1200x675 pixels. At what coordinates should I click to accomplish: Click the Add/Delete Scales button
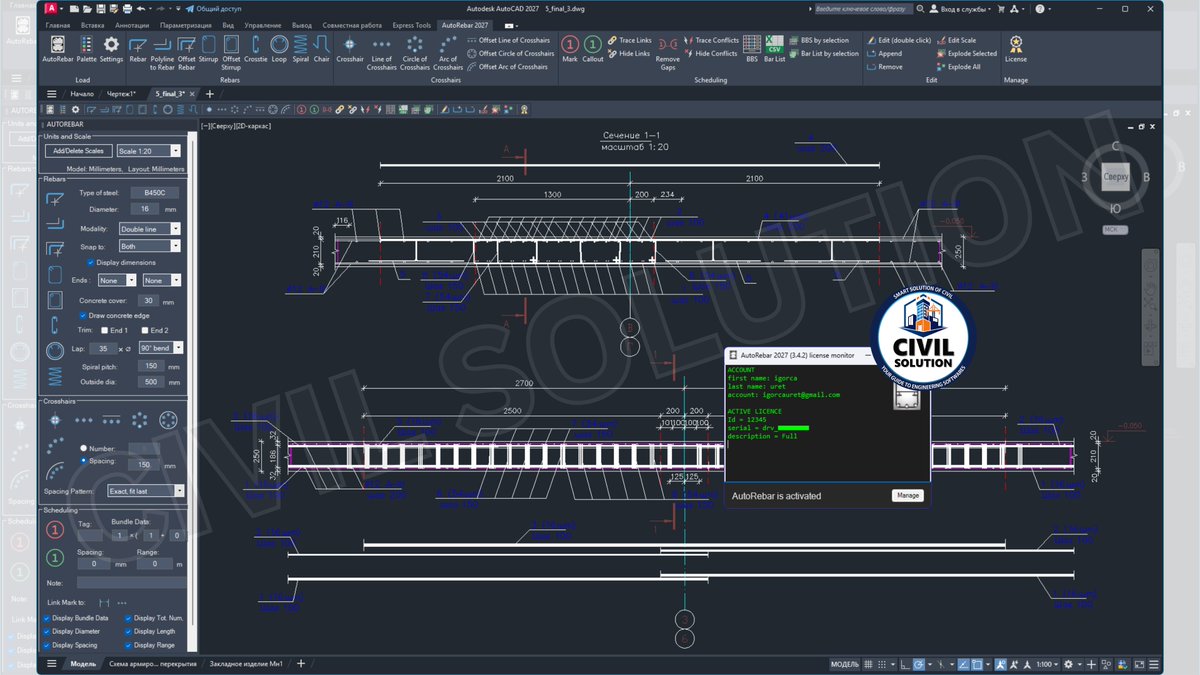(78, 151)
